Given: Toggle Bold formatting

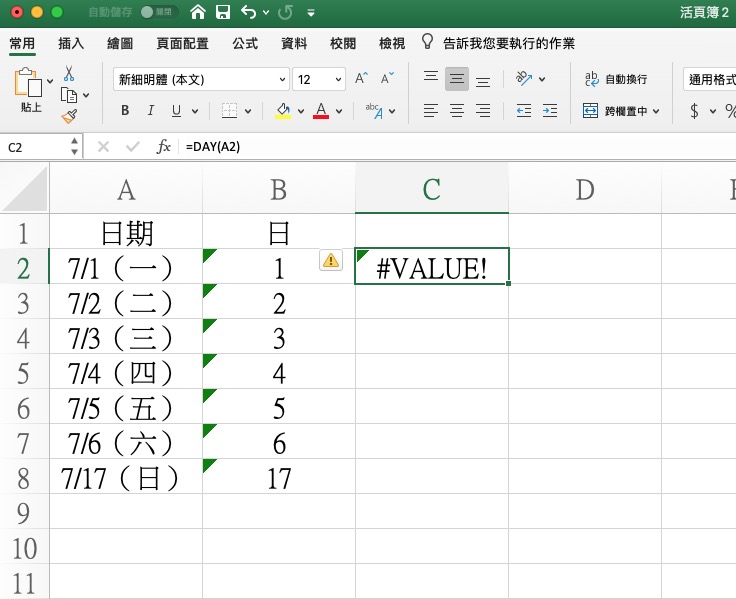Looking at the screenshot, I should pos(125,110).
